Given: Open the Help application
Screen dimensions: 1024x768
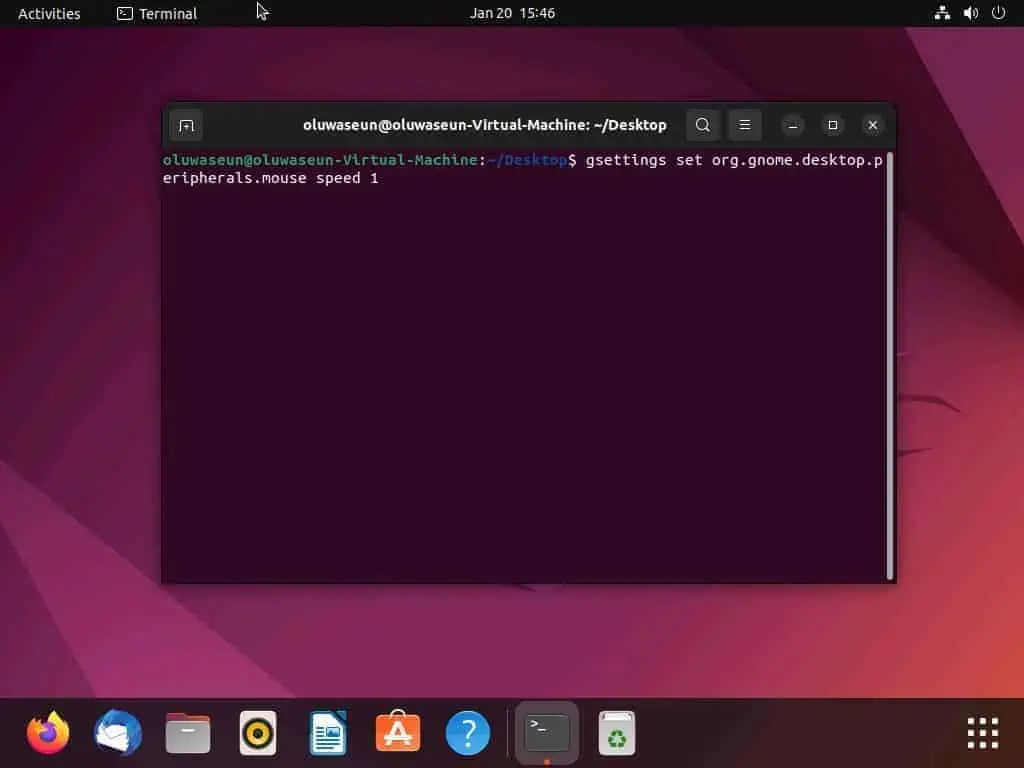Looking at the screenshot, I should 467,732.
